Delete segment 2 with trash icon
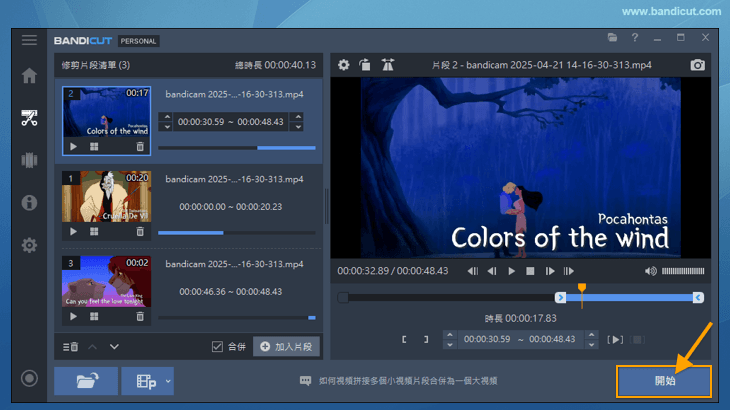 coord(140,147)
